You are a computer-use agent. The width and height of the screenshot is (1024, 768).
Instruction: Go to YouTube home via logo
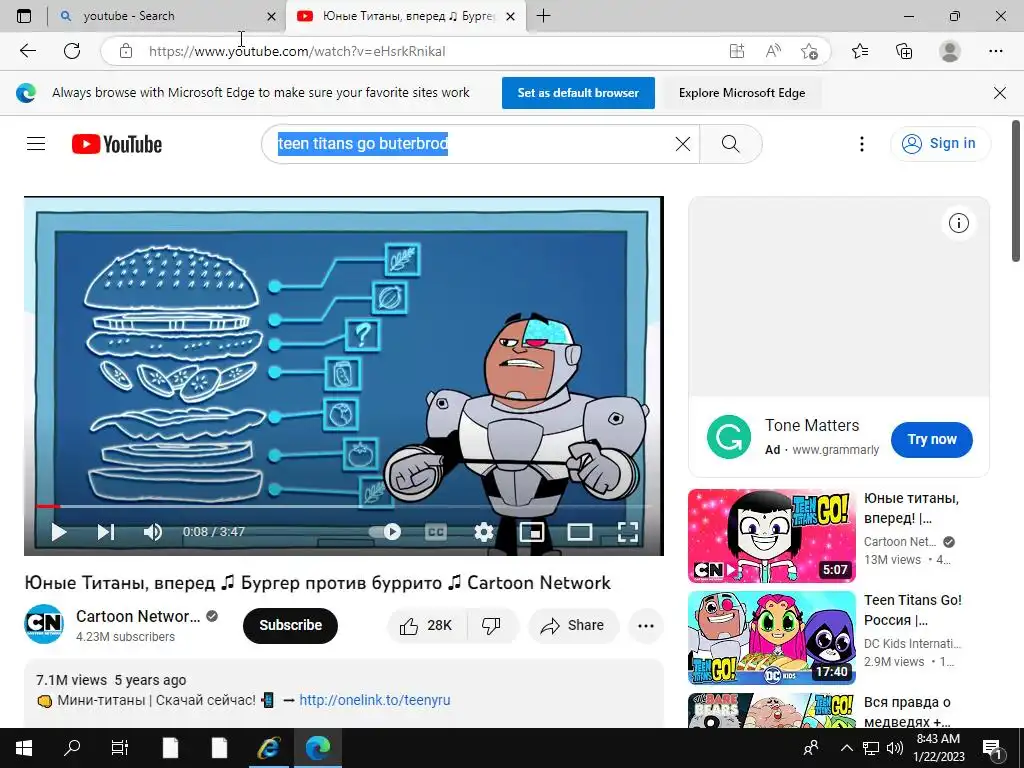(117, 144)
